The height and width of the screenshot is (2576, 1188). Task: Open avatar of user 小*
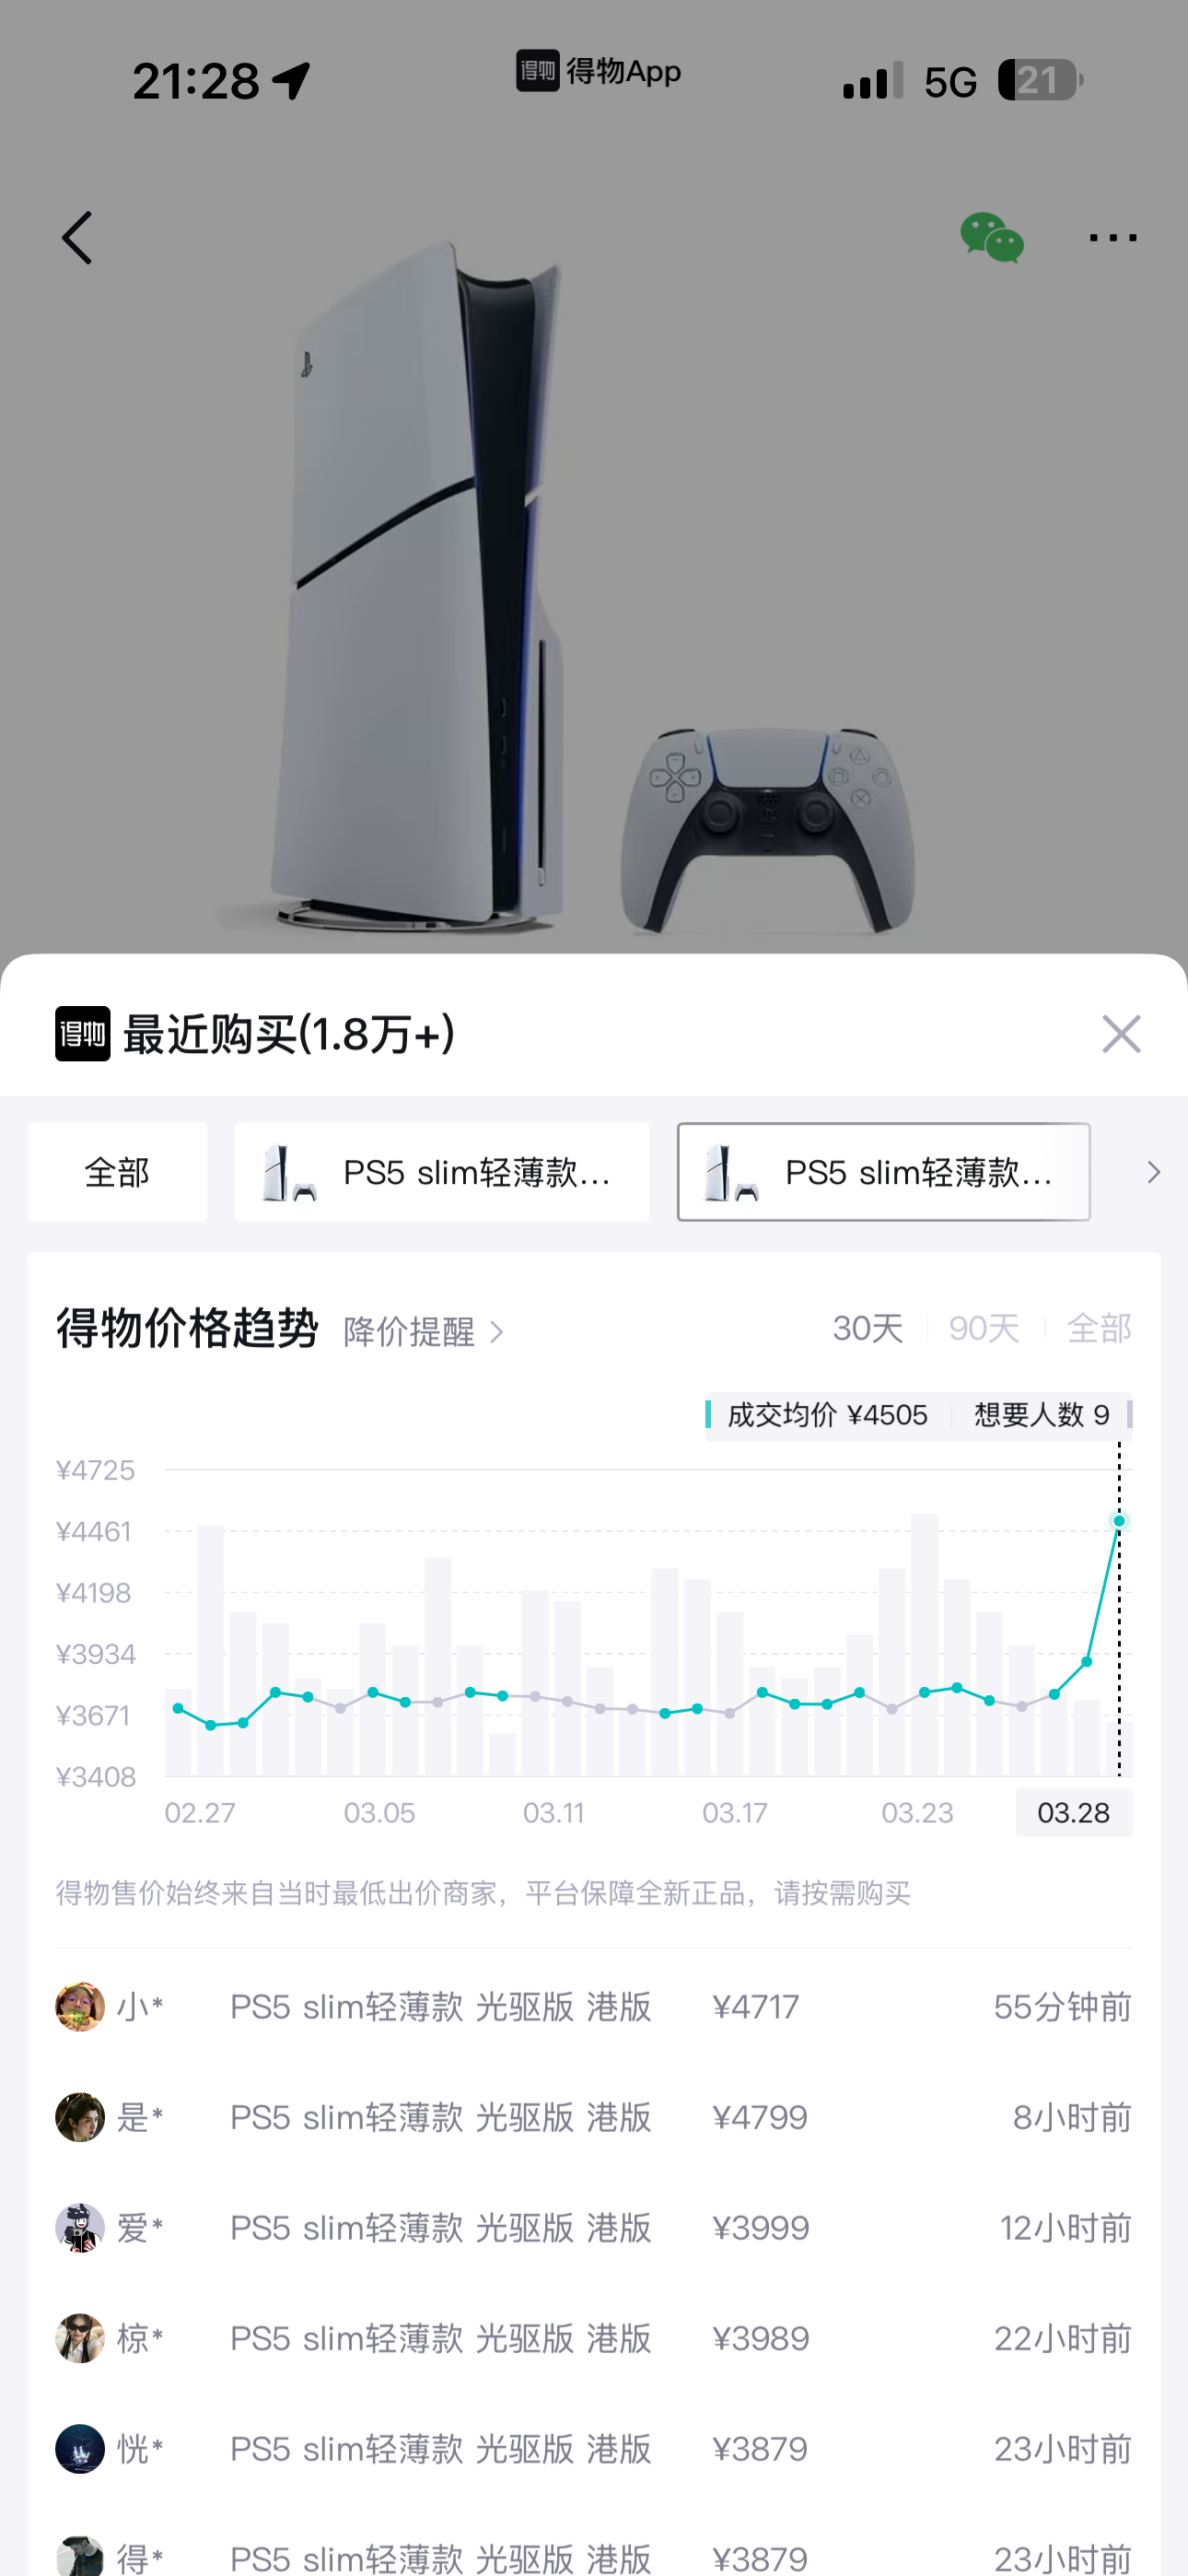pos(80,2007)
